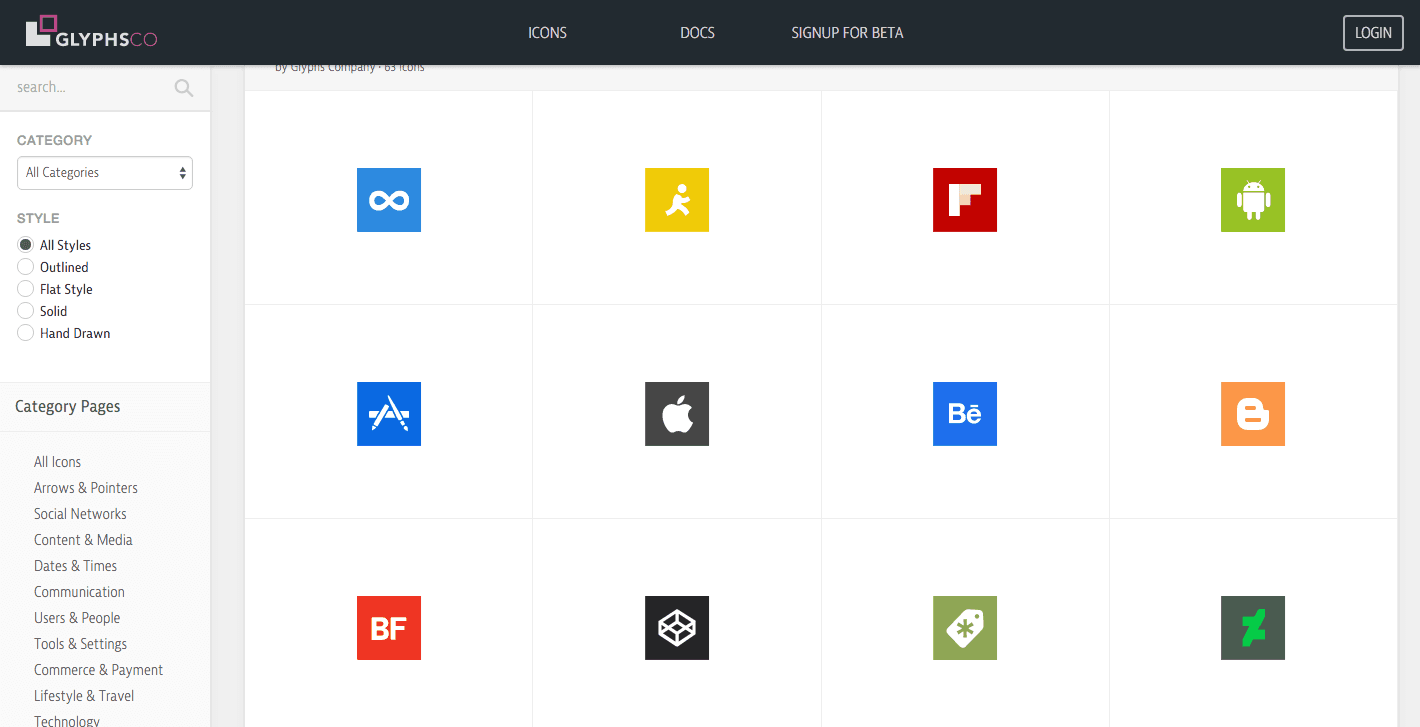Open Social Networks category page
This screenshot has height=727, width=1420.
(x=80, y=514)
